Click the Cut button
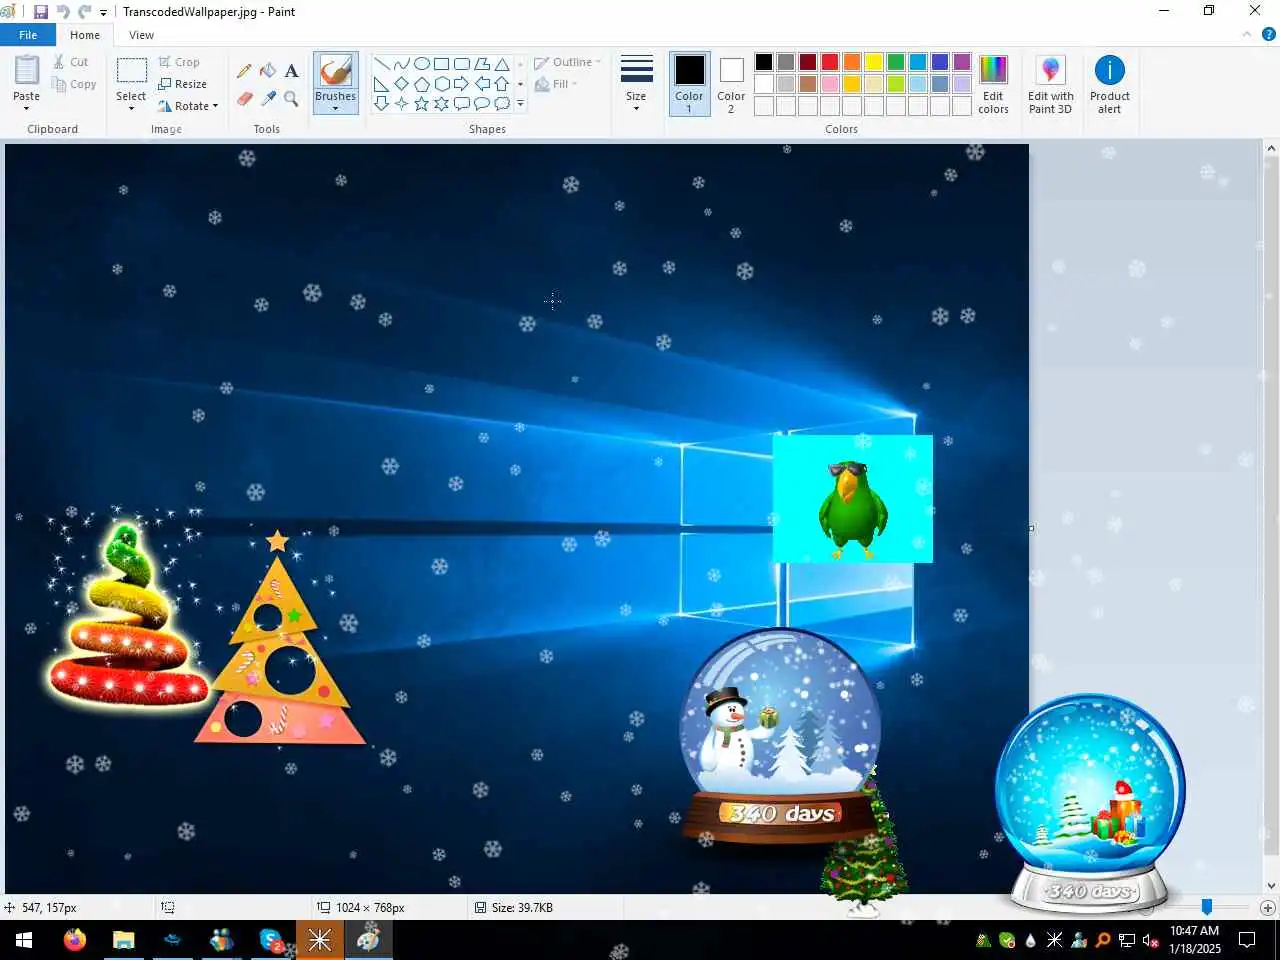 click(71, 62)
